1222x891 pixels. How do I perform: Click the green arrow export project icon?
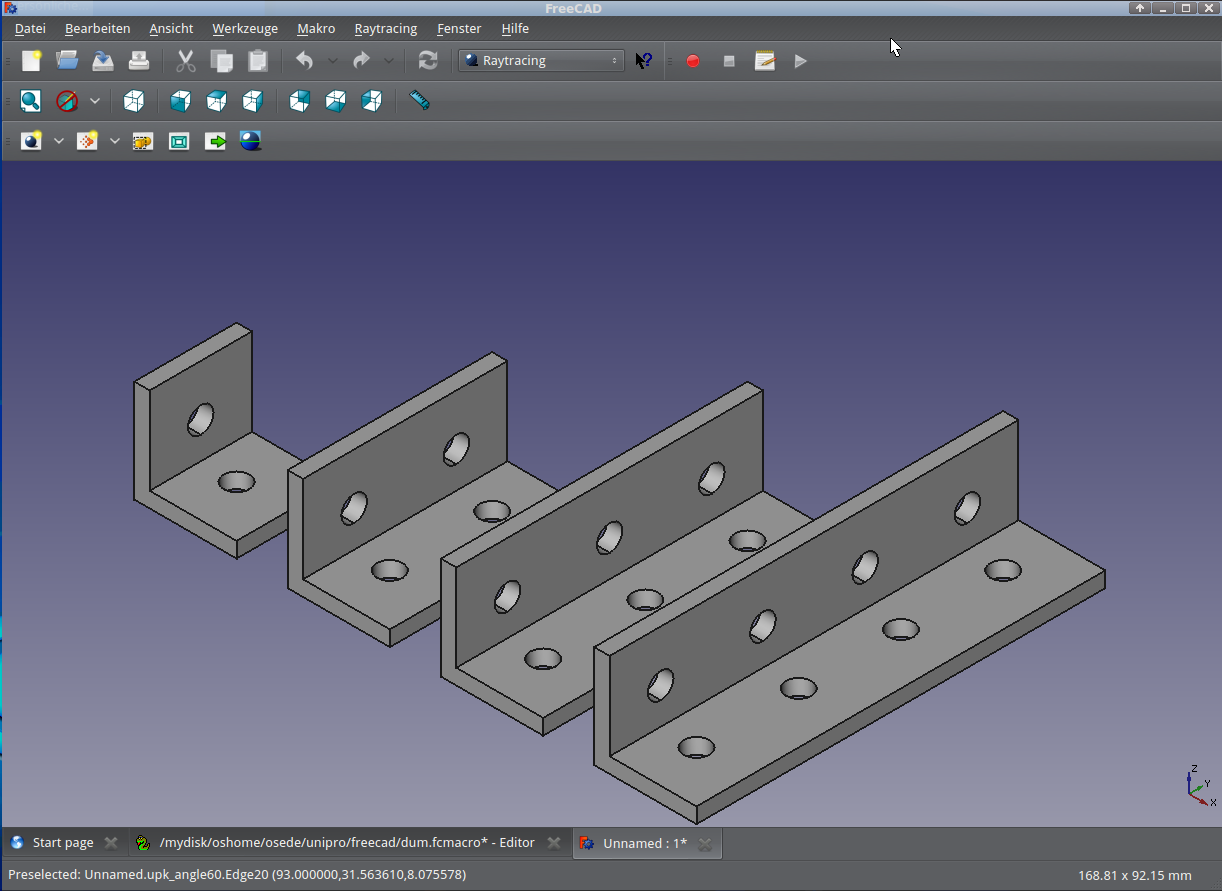click(x=215, y=141)
